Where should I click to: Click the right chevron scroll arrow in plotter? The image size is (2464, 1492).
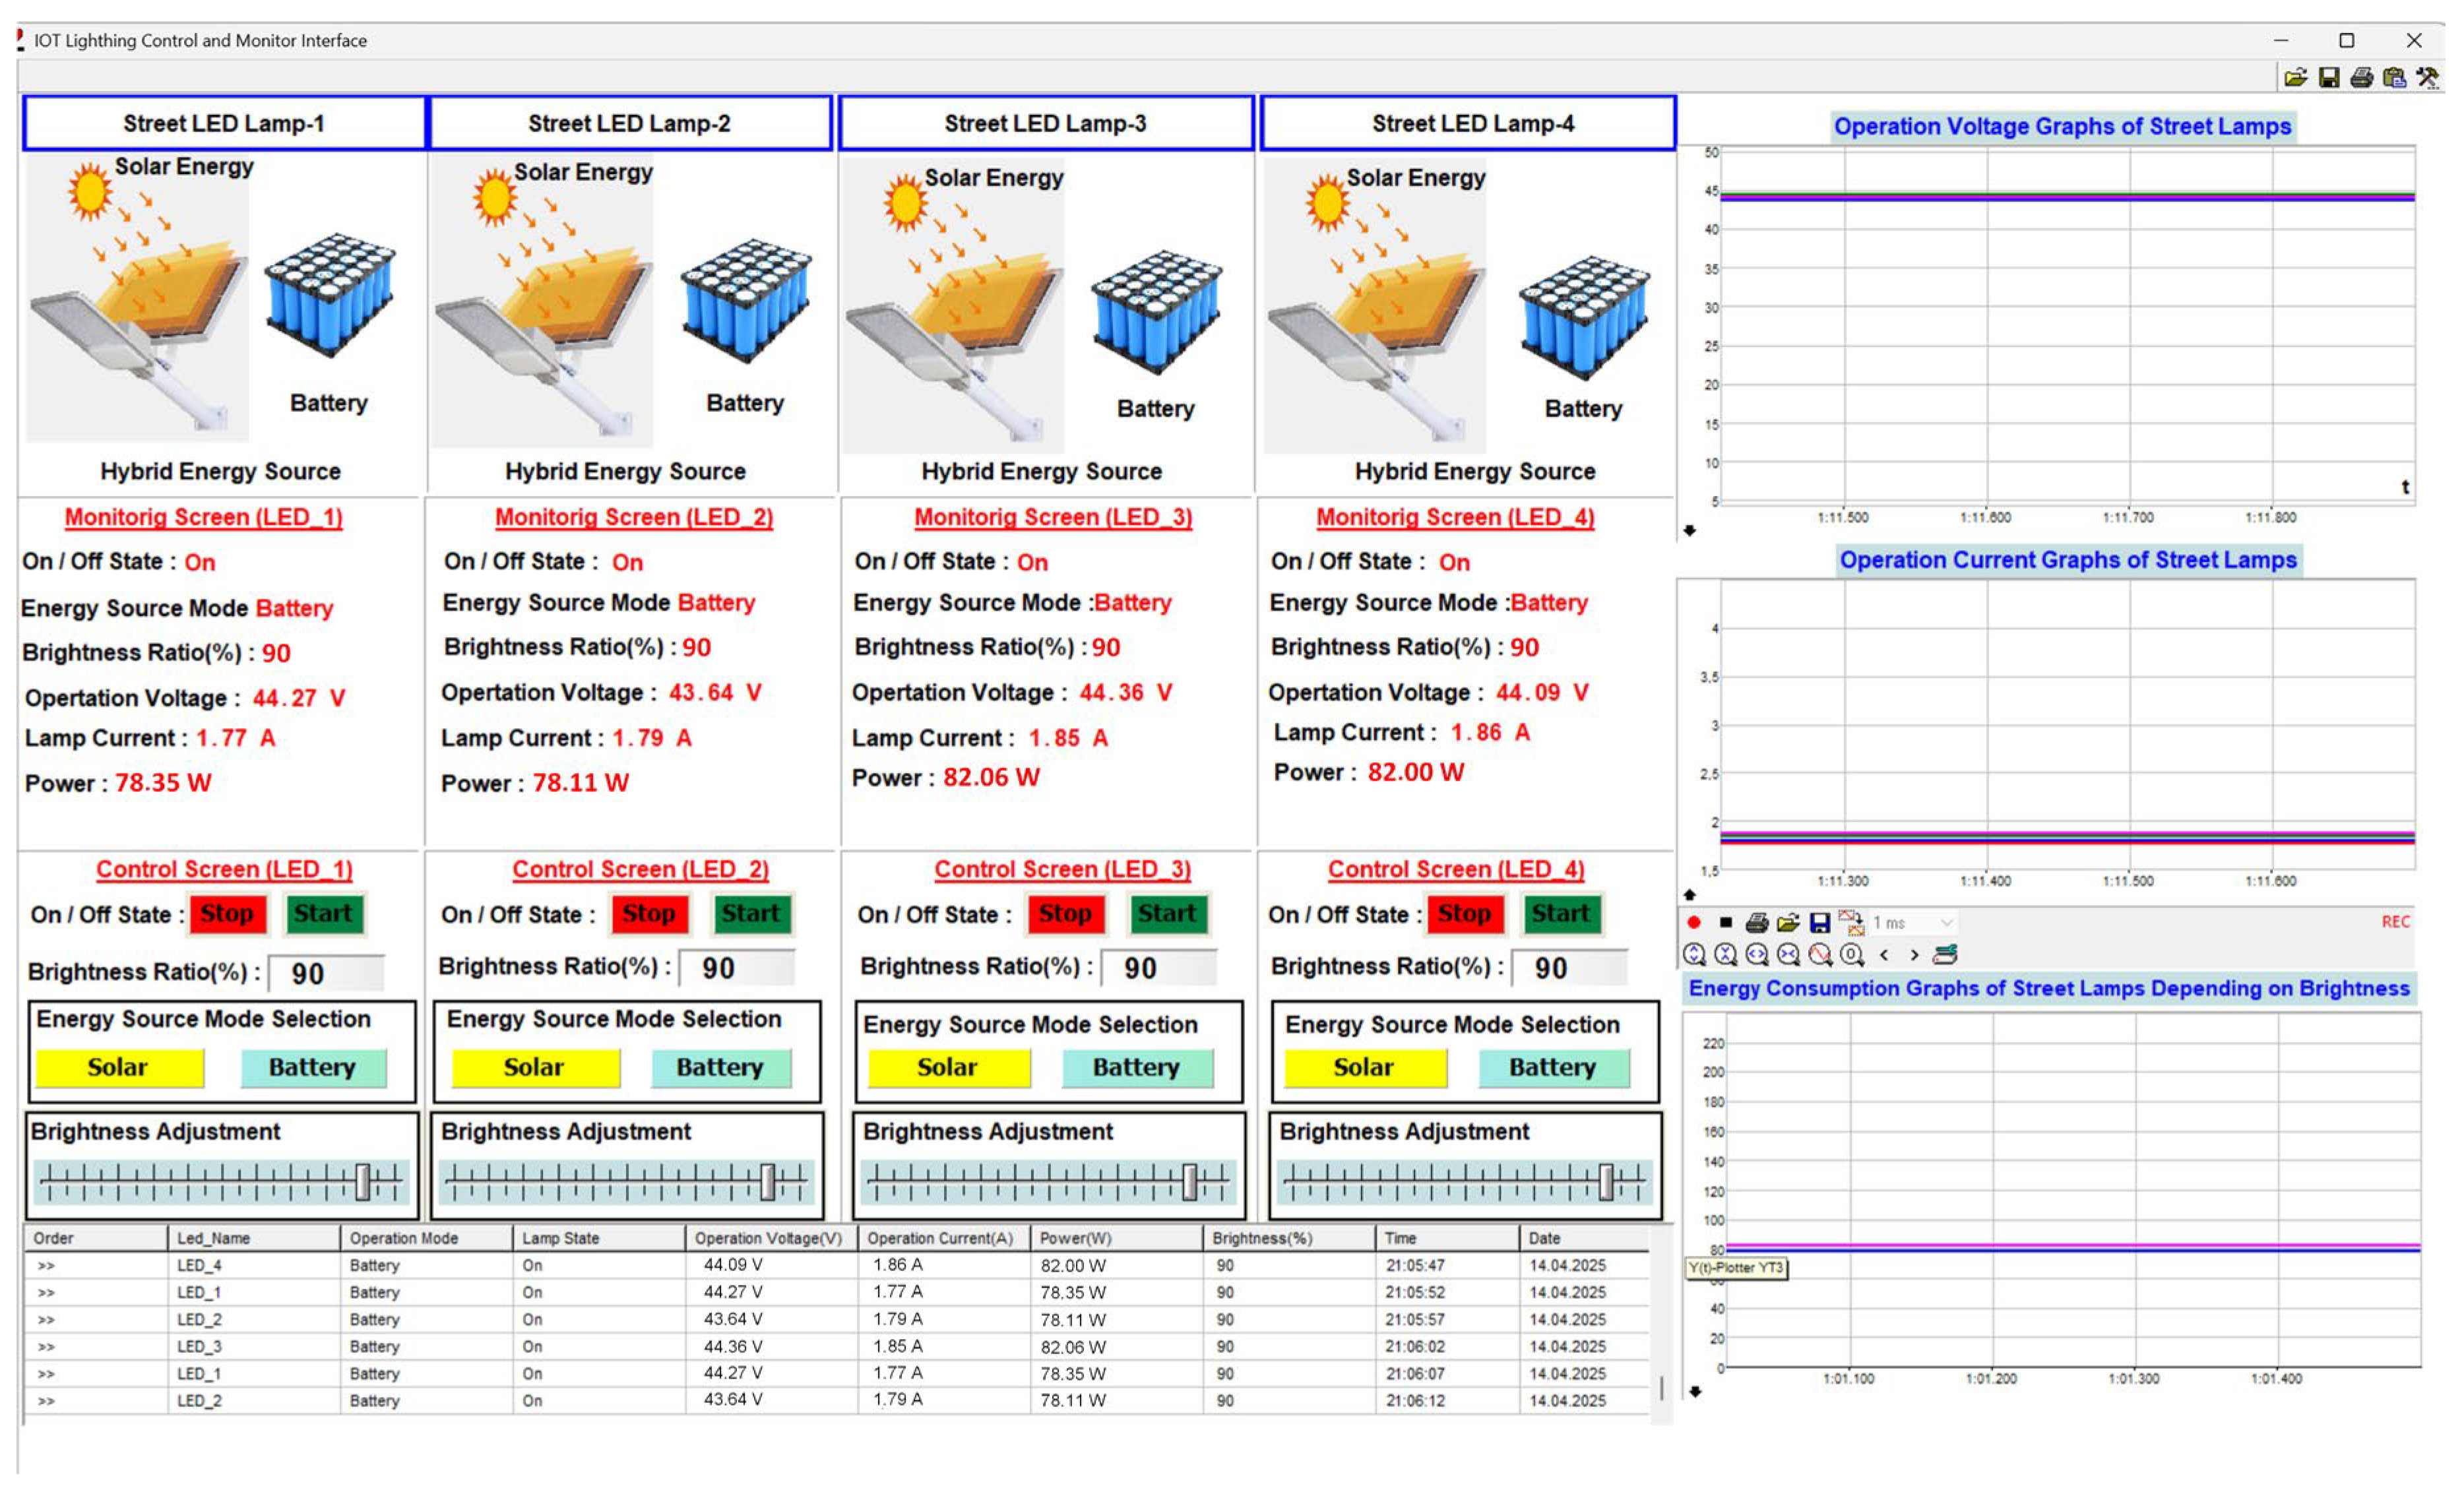coord(1914,954)
